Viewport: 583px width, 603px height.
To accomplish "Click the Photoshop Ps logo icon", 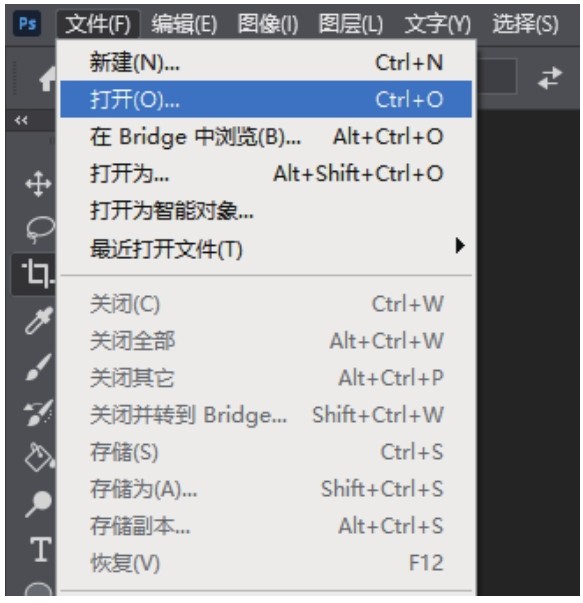I will point(27,24).
